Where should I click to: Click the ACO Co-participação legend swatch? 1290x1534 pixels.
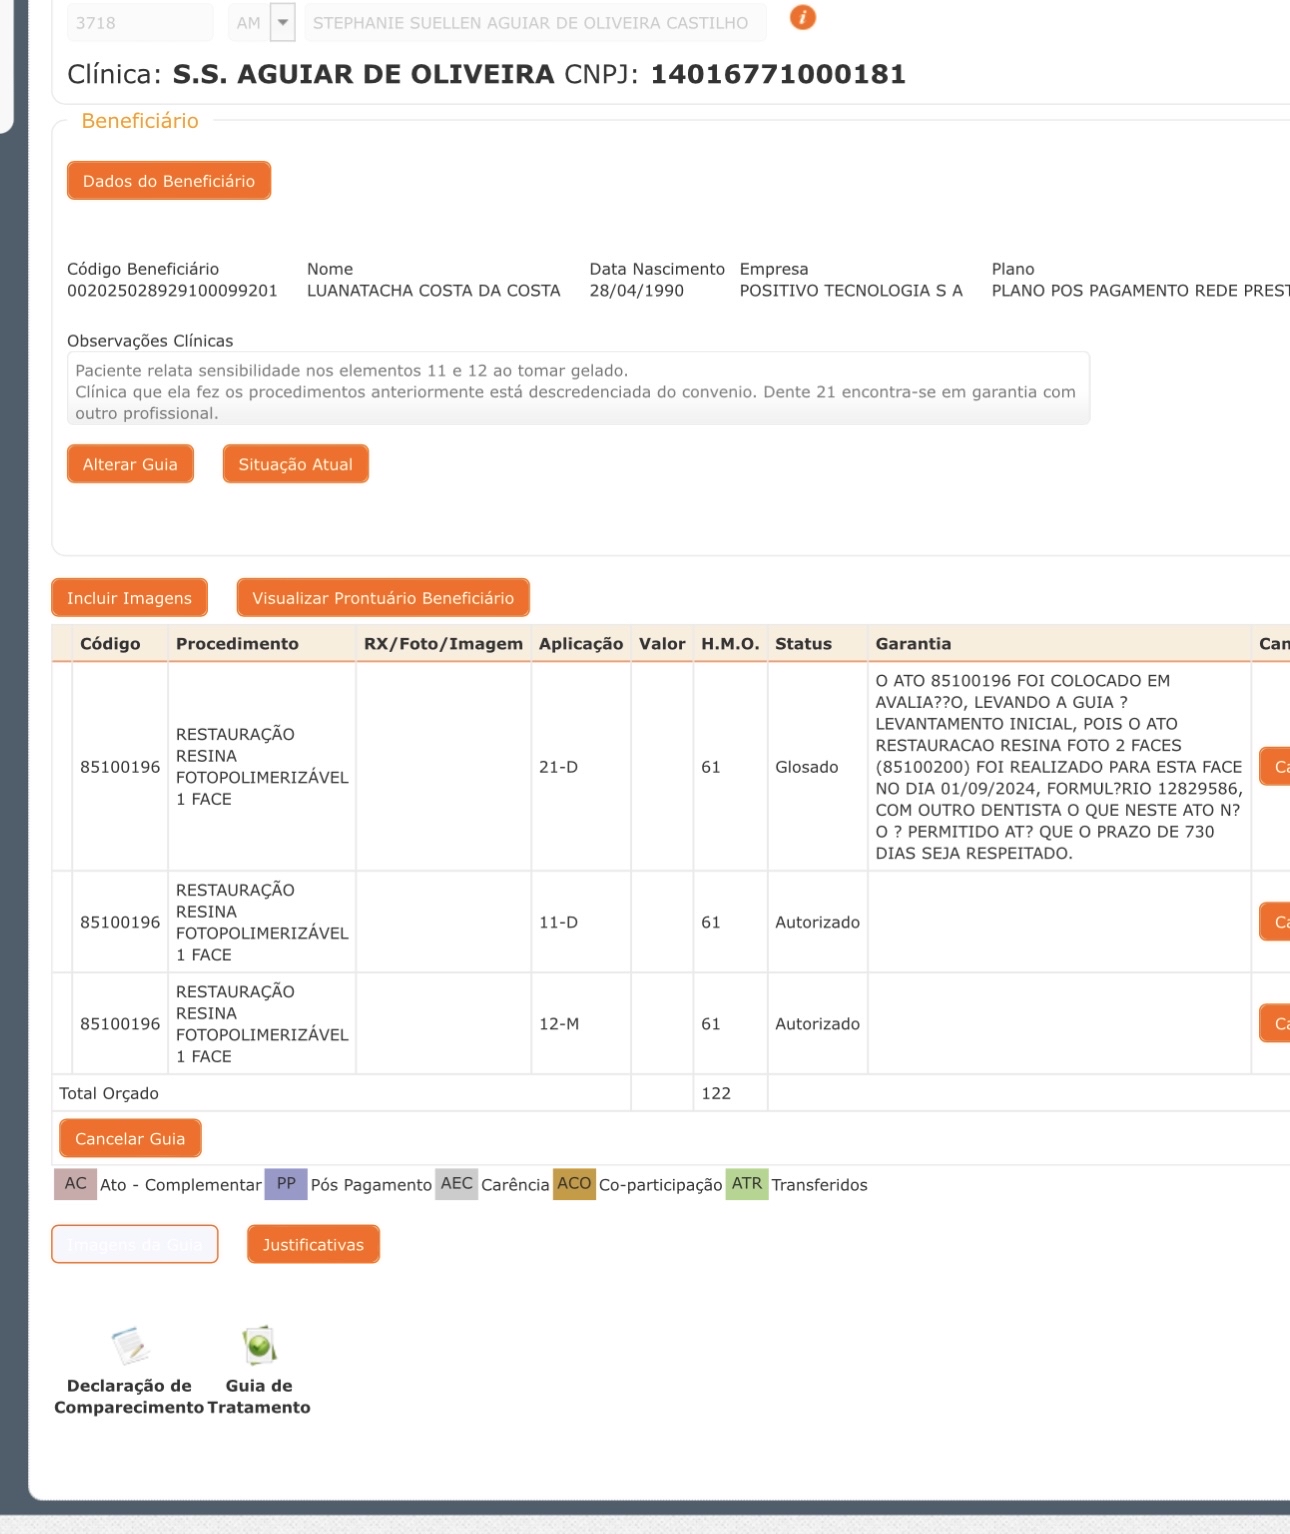(574, 1184)
